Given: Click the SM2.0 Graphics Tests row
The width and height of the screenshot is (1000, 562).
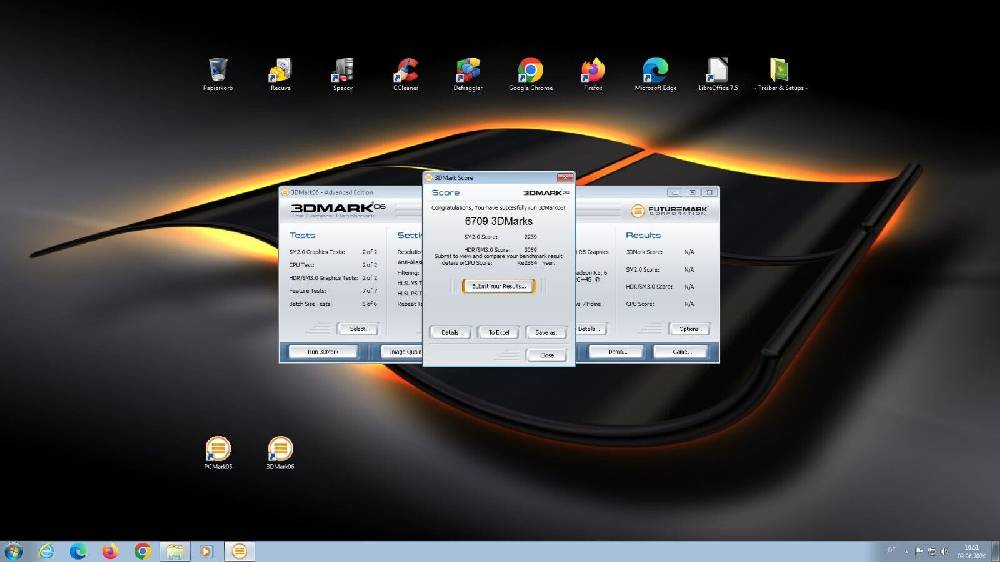Looking at the screenshot, I should [x=334, y=252].
